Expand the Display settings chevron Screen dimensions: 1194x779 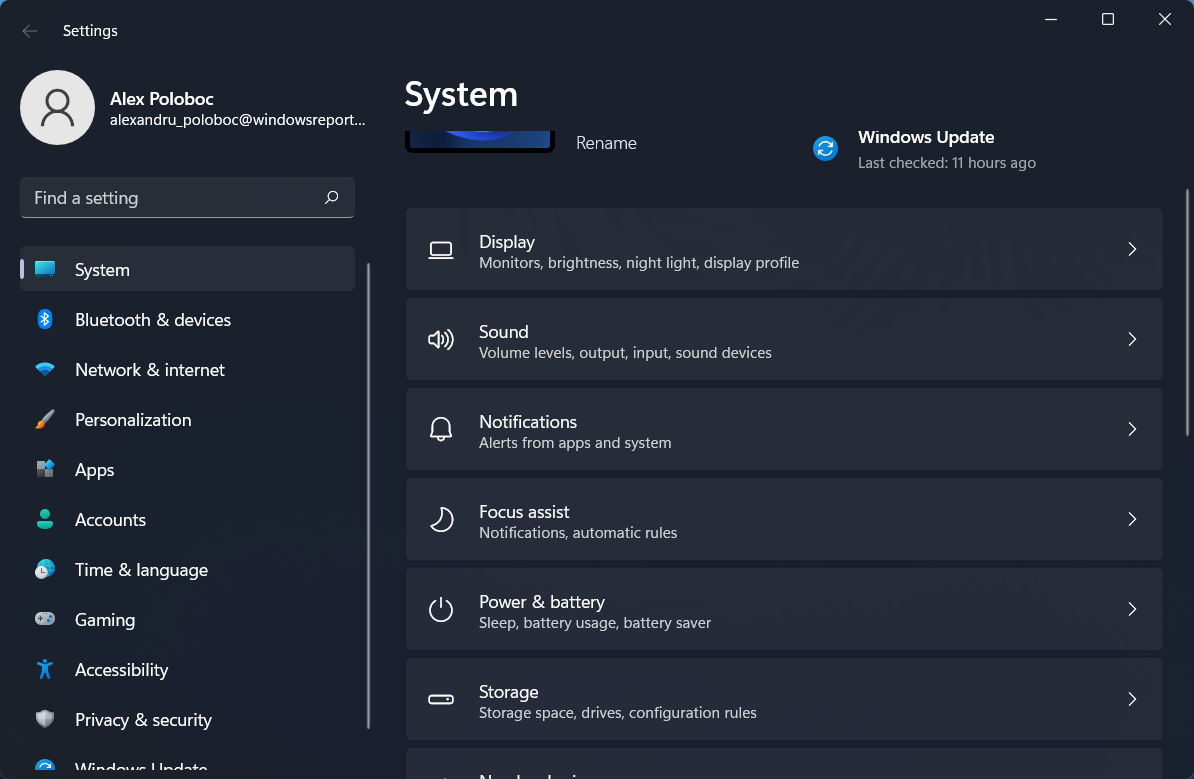click(x=1132, y=249)
